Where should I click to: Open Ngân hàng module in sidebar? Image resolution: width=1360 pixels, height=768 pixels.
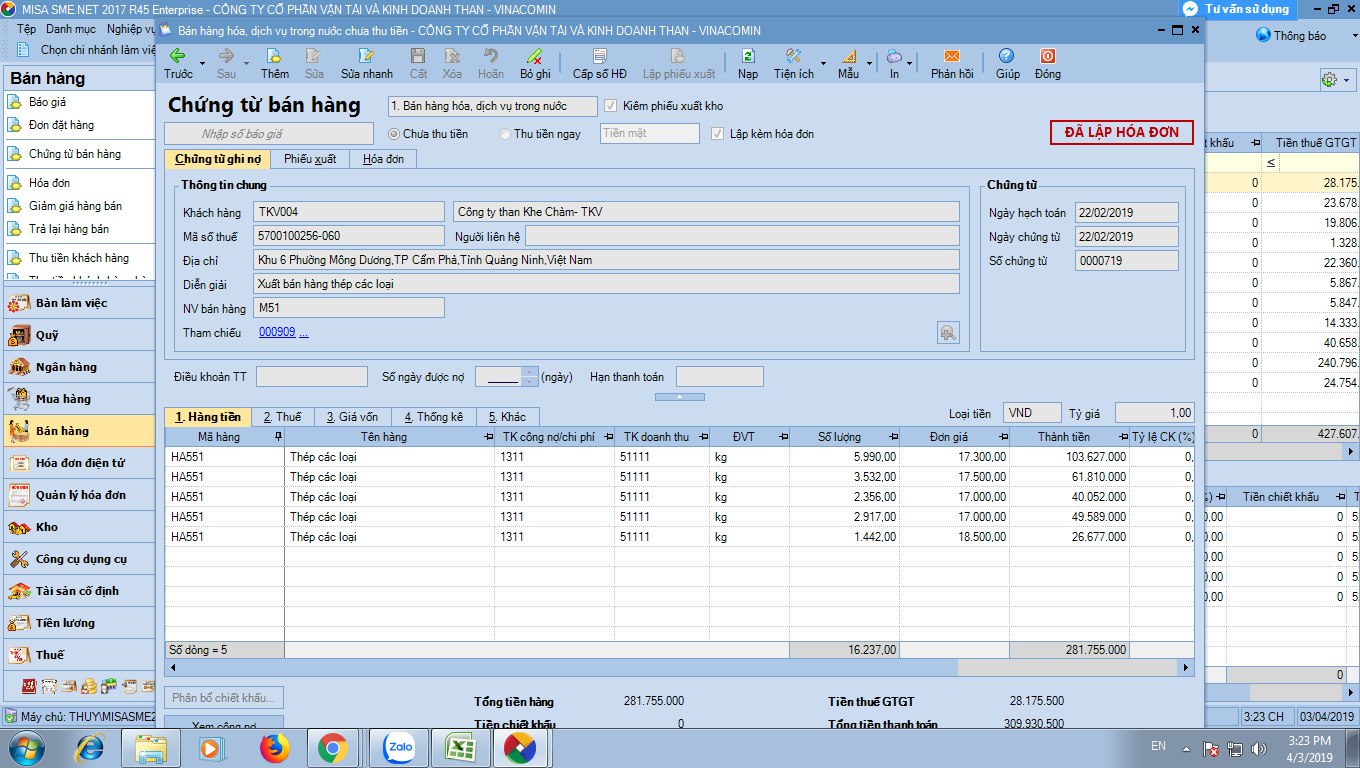[80, 367]
